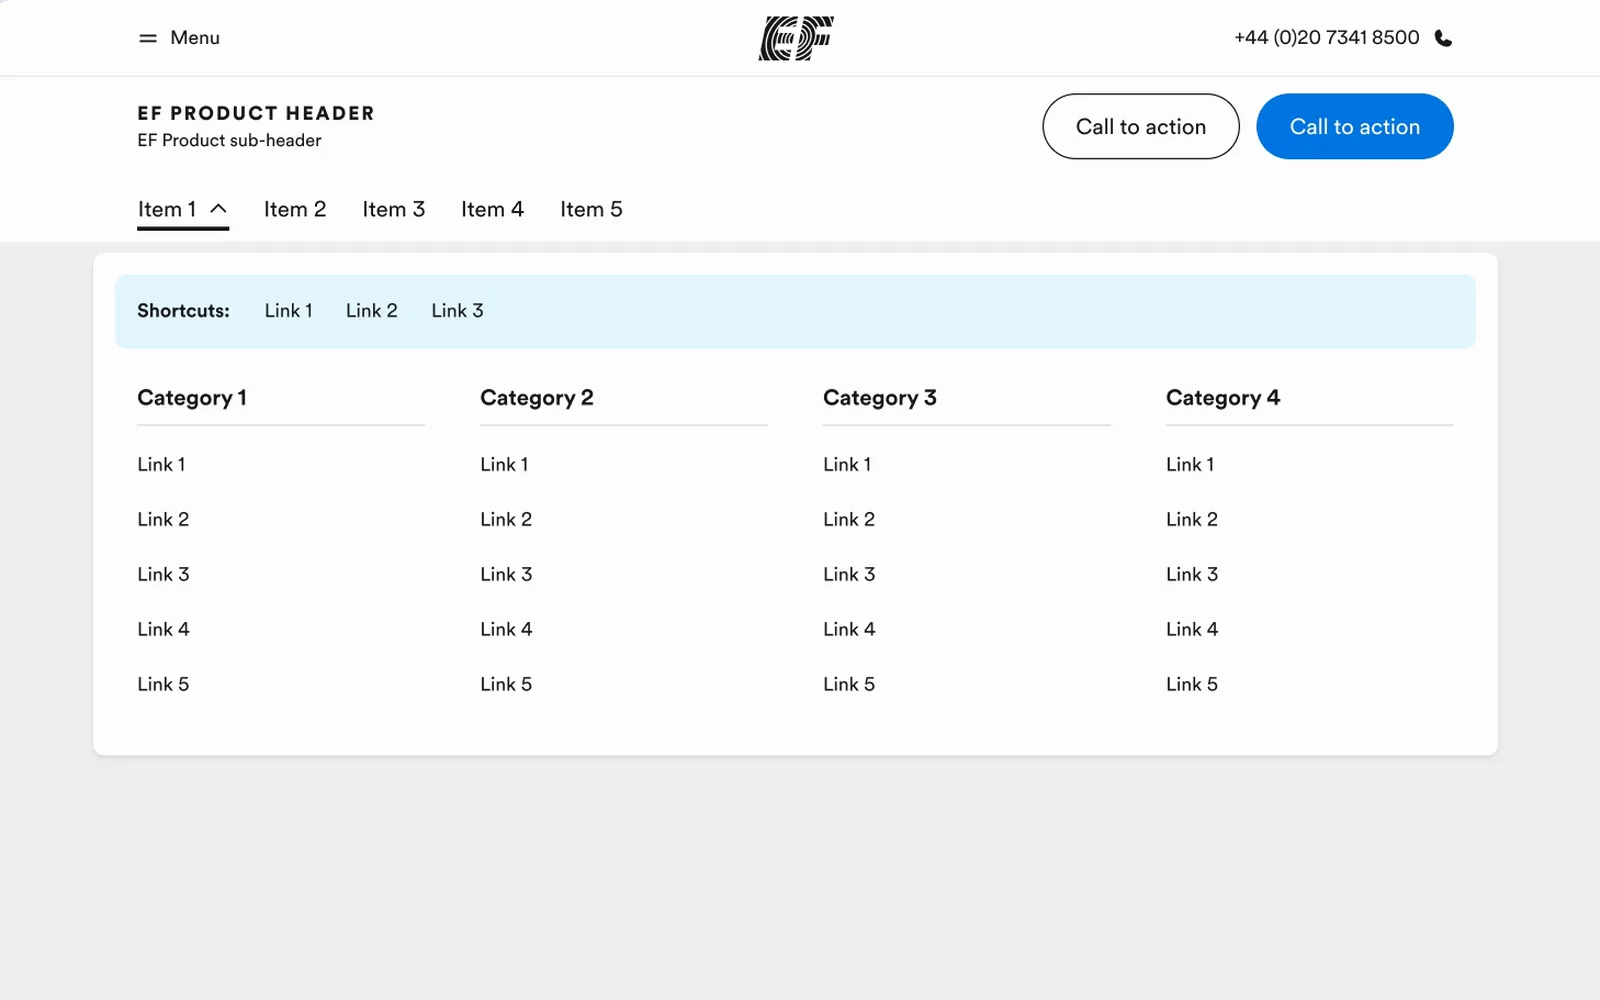Call the +44 (0)20 7341 8500 number

tap(1326, 38)
